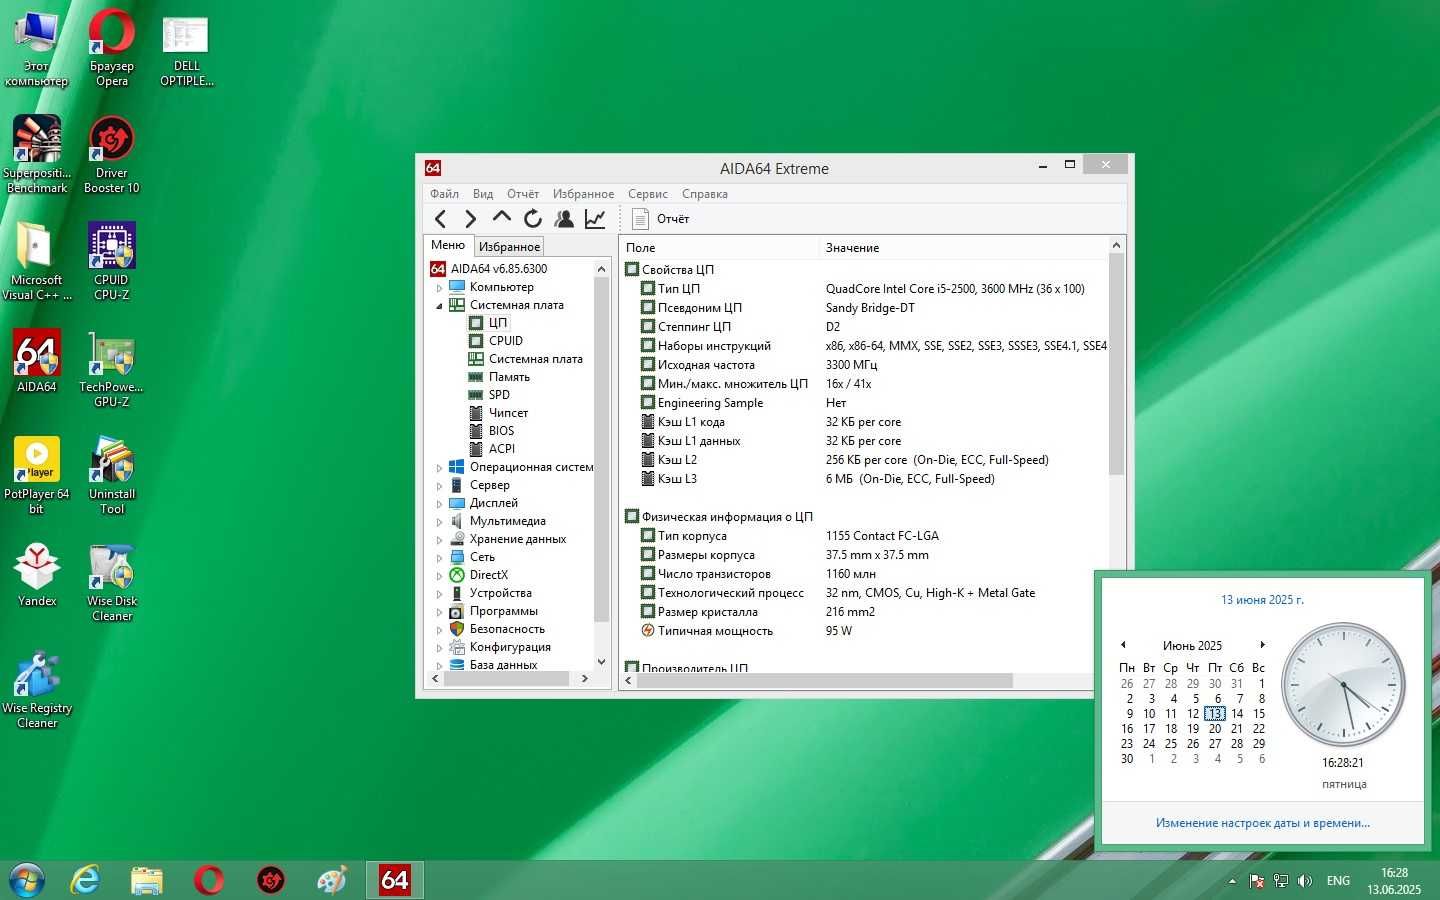Open the Вид menu
The image size is (1440, 900).
tap(483, 194)
